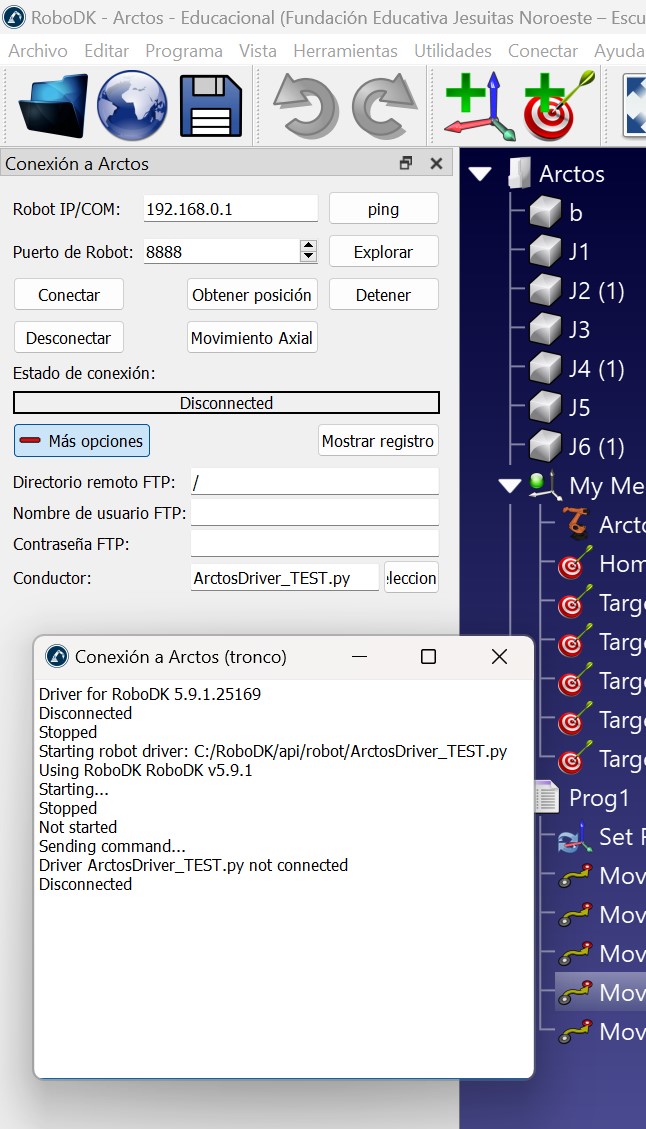Click the driver selection button
This screenshot has width=646, height=1129.
coord(411,577)
